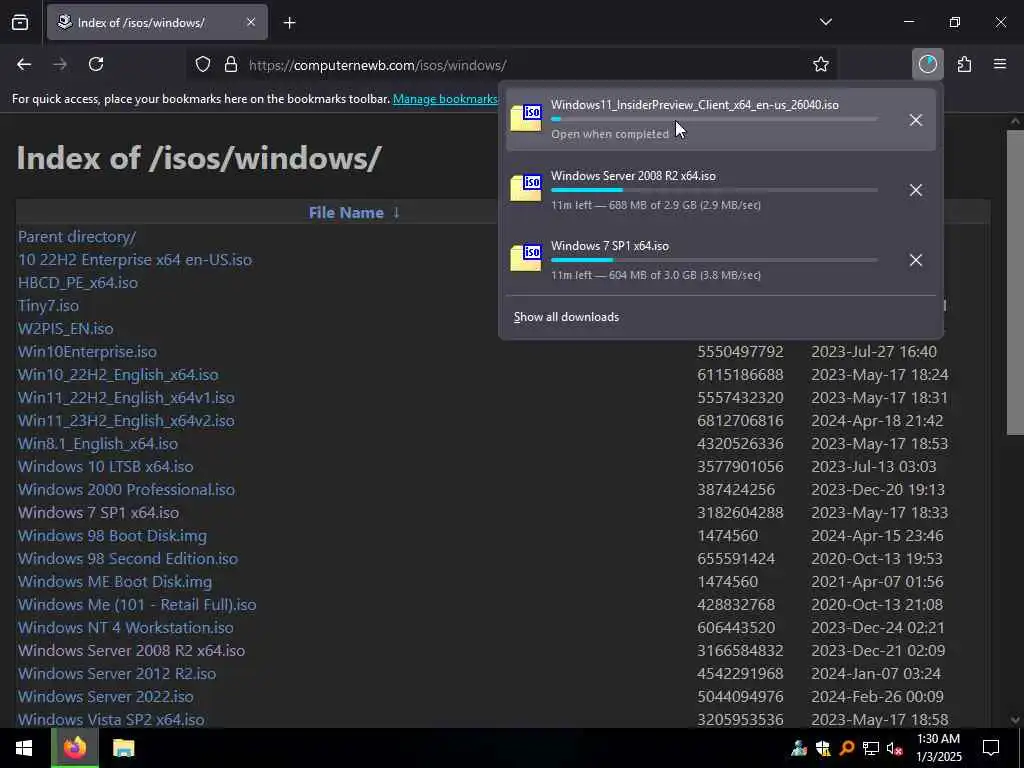
Task: Open the notification center icon
Action: (991, 748)
